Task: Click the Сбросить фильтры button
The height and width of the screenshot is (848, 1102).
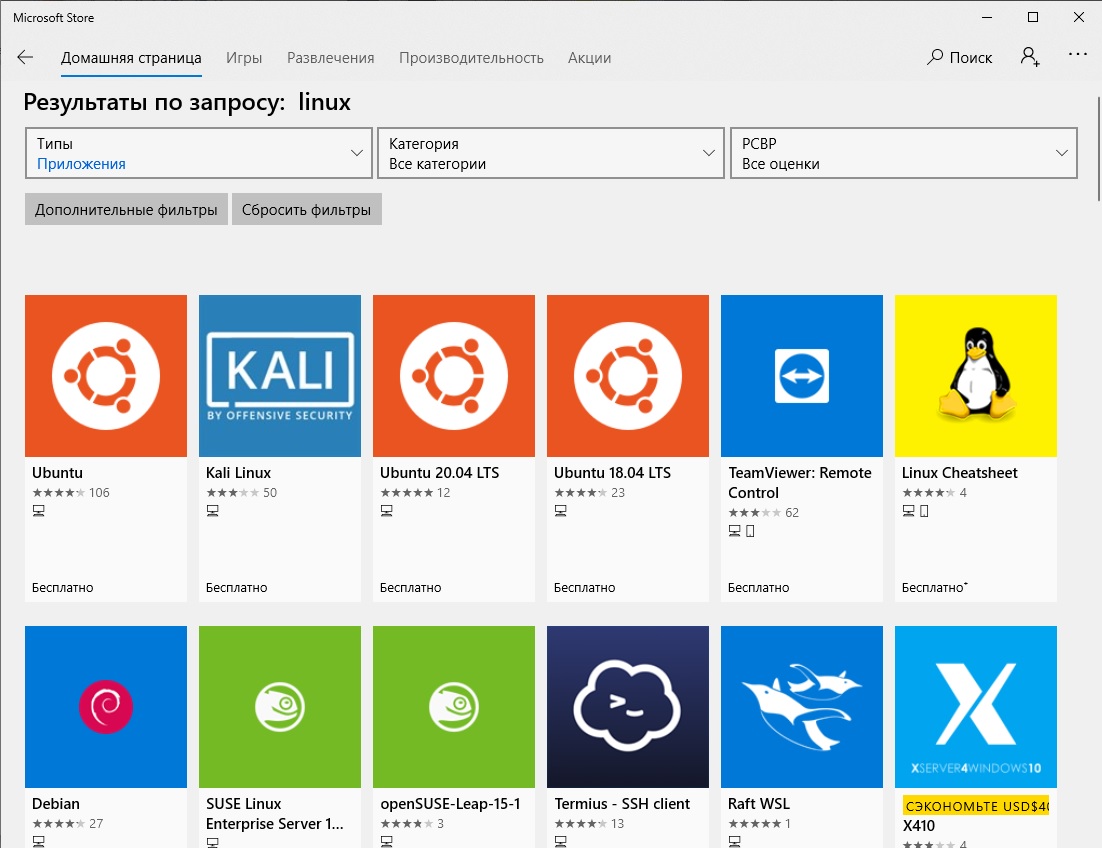Action: click(x=306, y=209)
